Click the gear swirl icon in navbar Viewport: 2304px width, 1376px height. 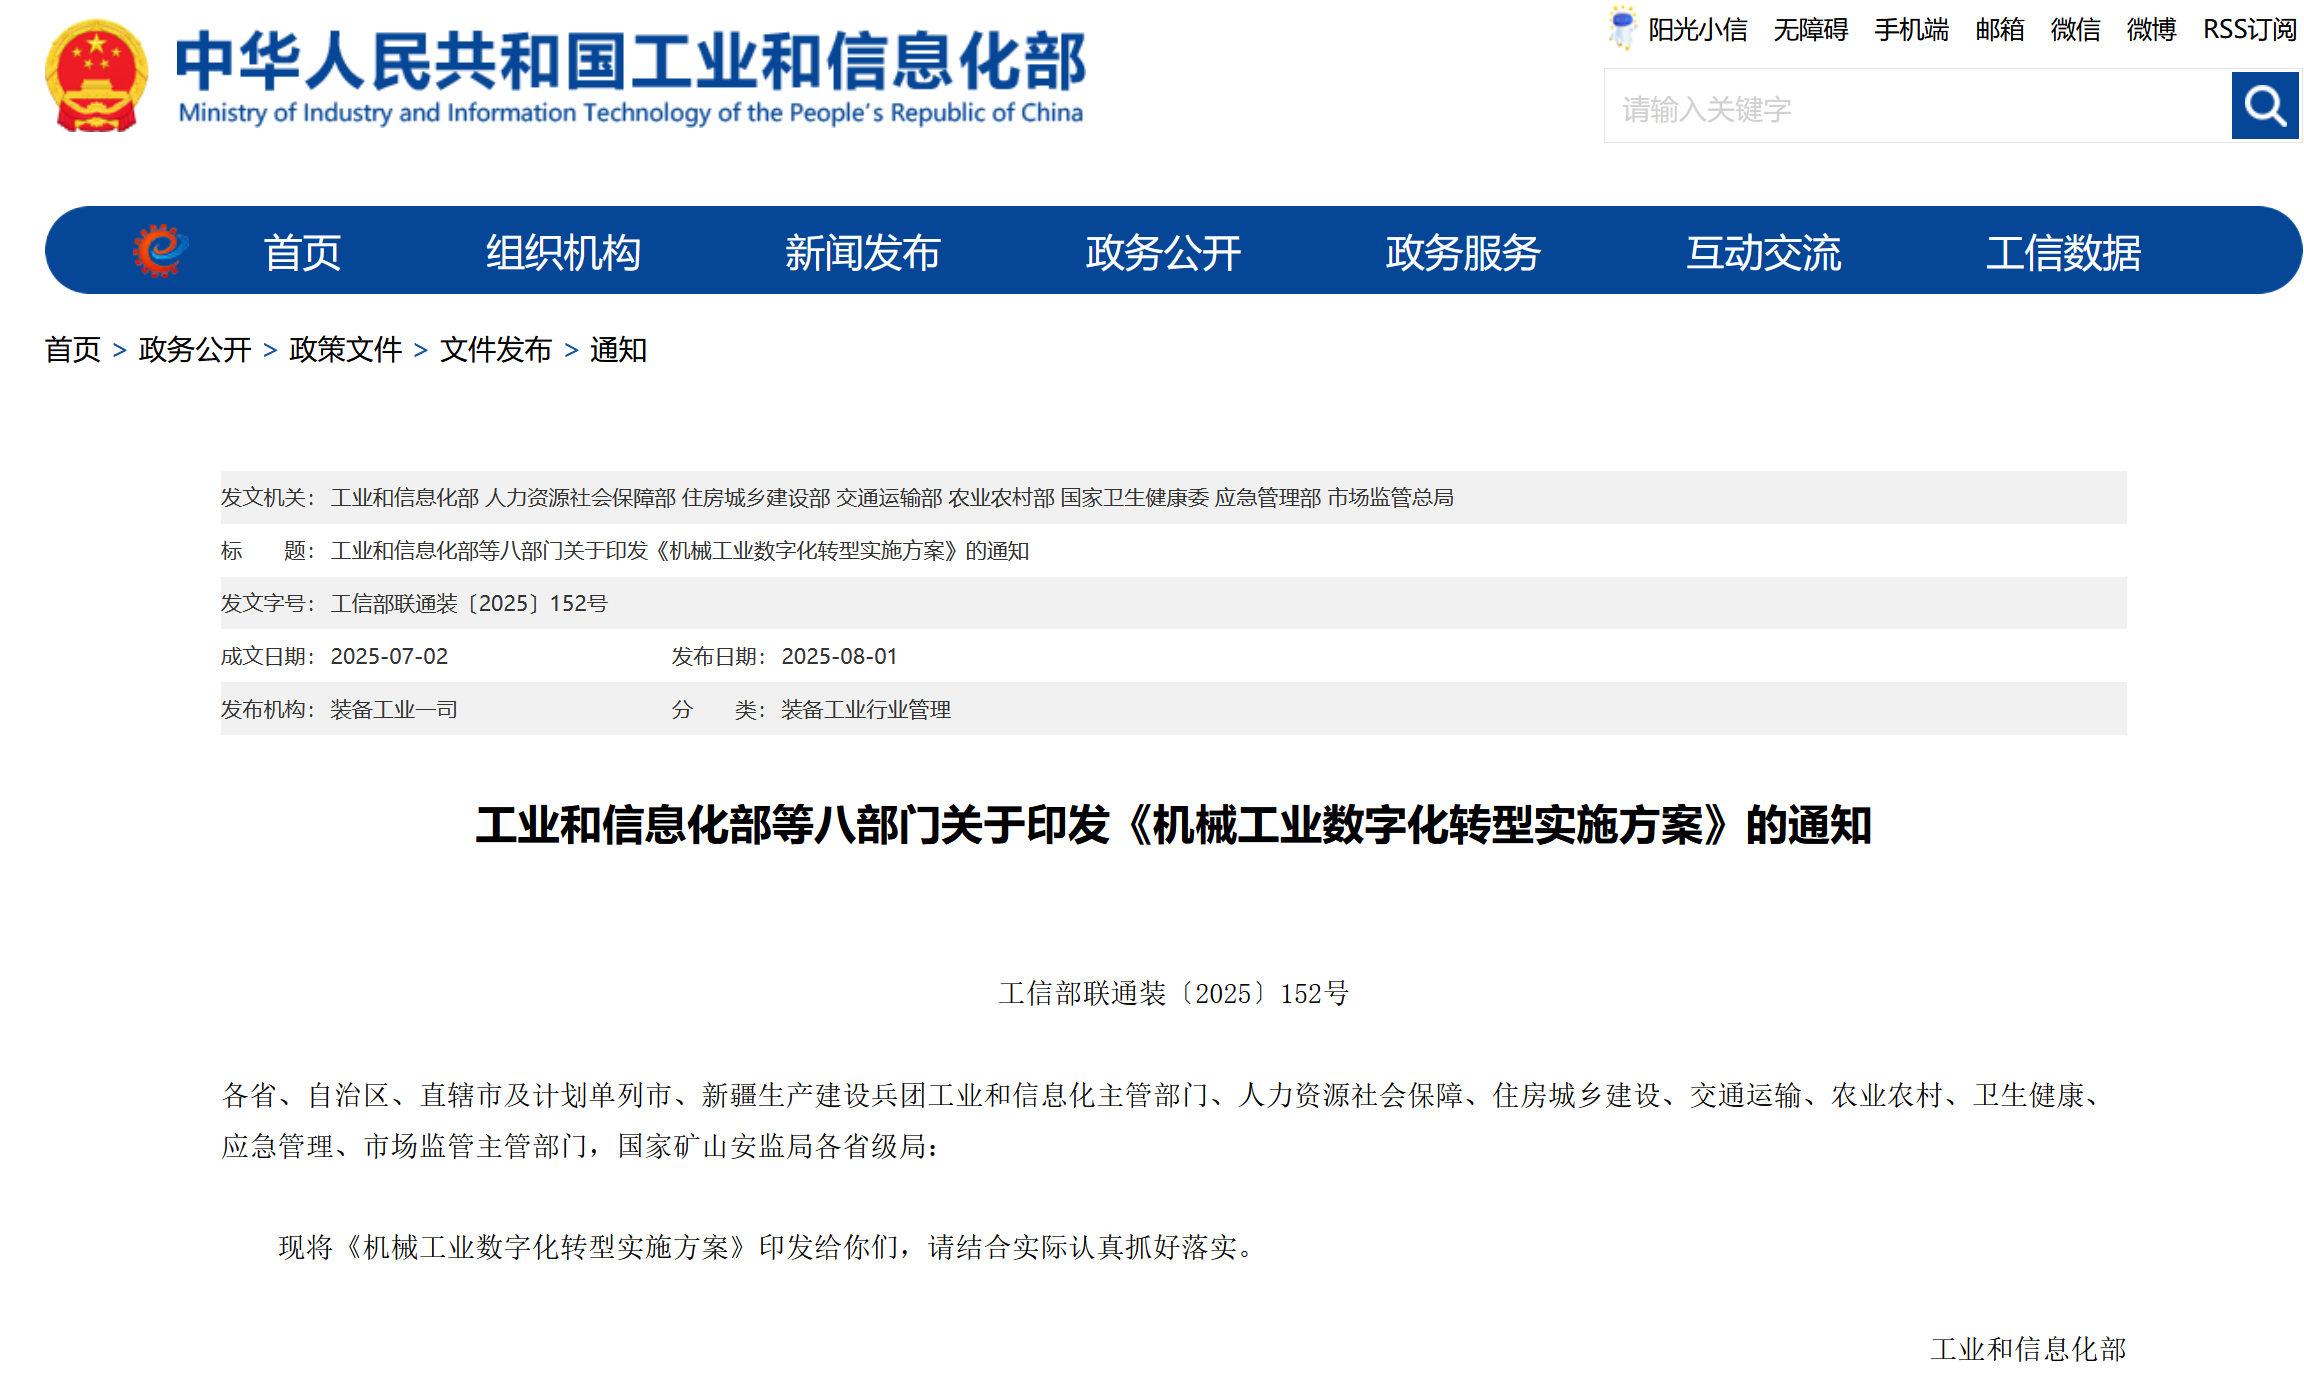pos(160,250)
